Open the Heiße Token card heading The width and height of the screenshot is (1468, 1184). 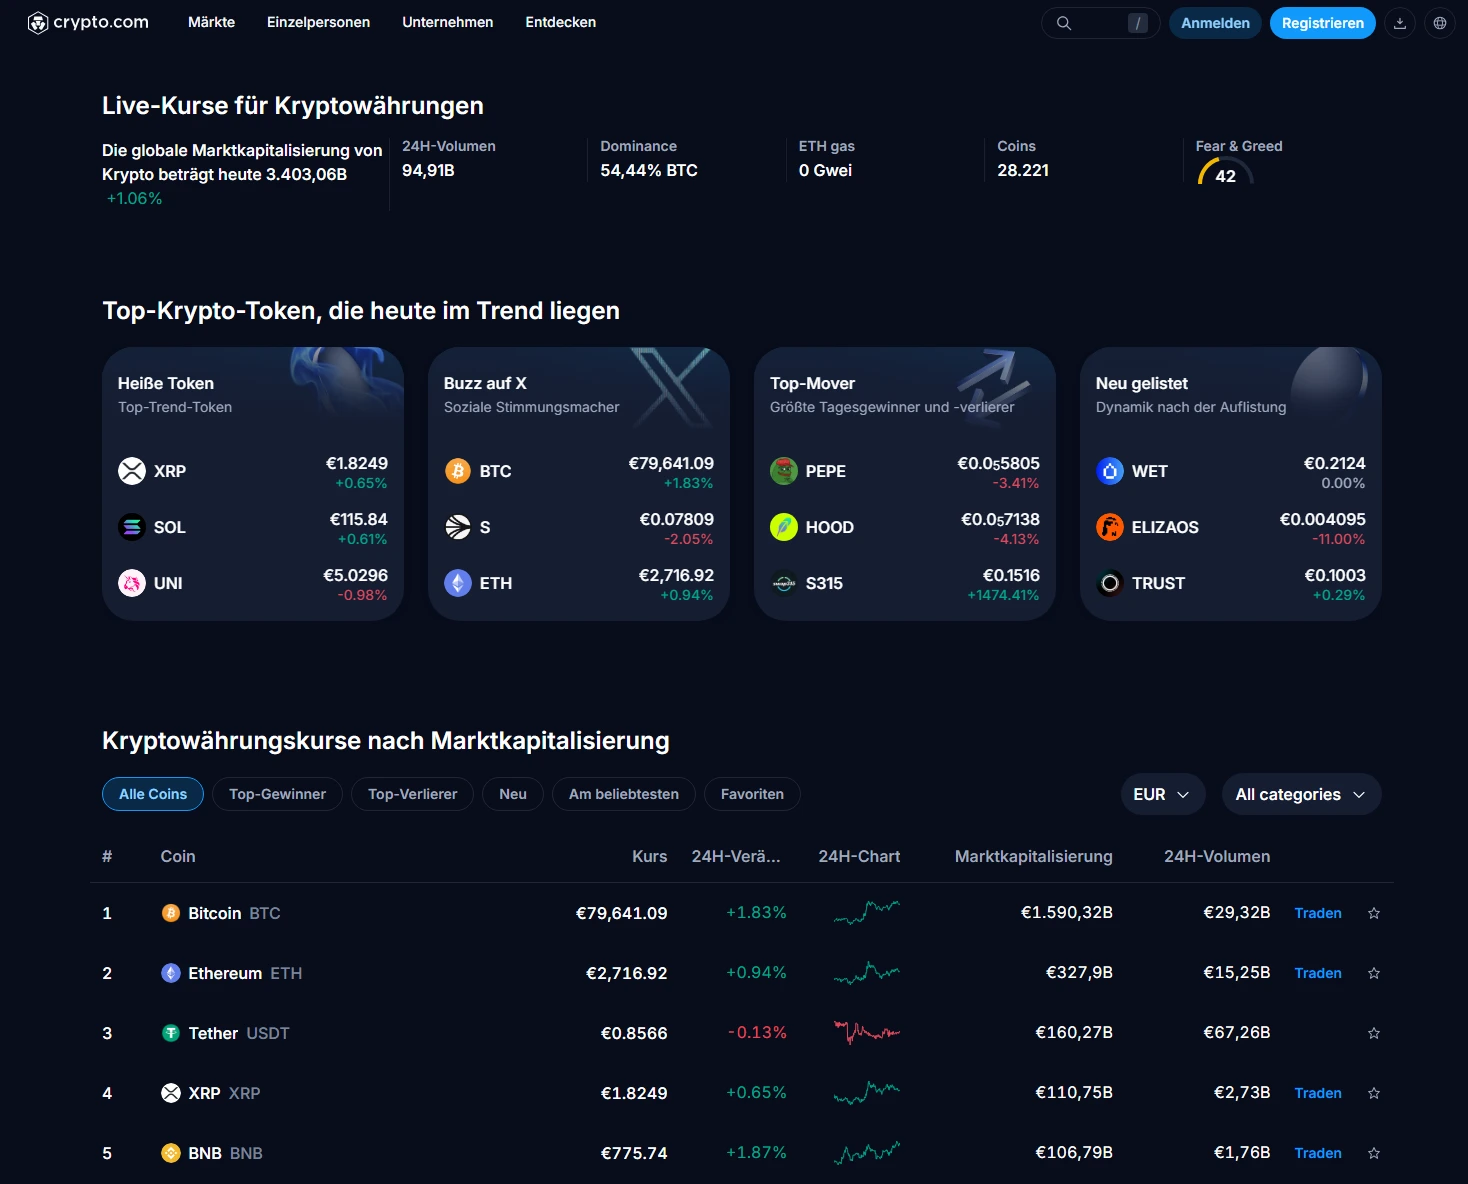(x=166, y=383)
